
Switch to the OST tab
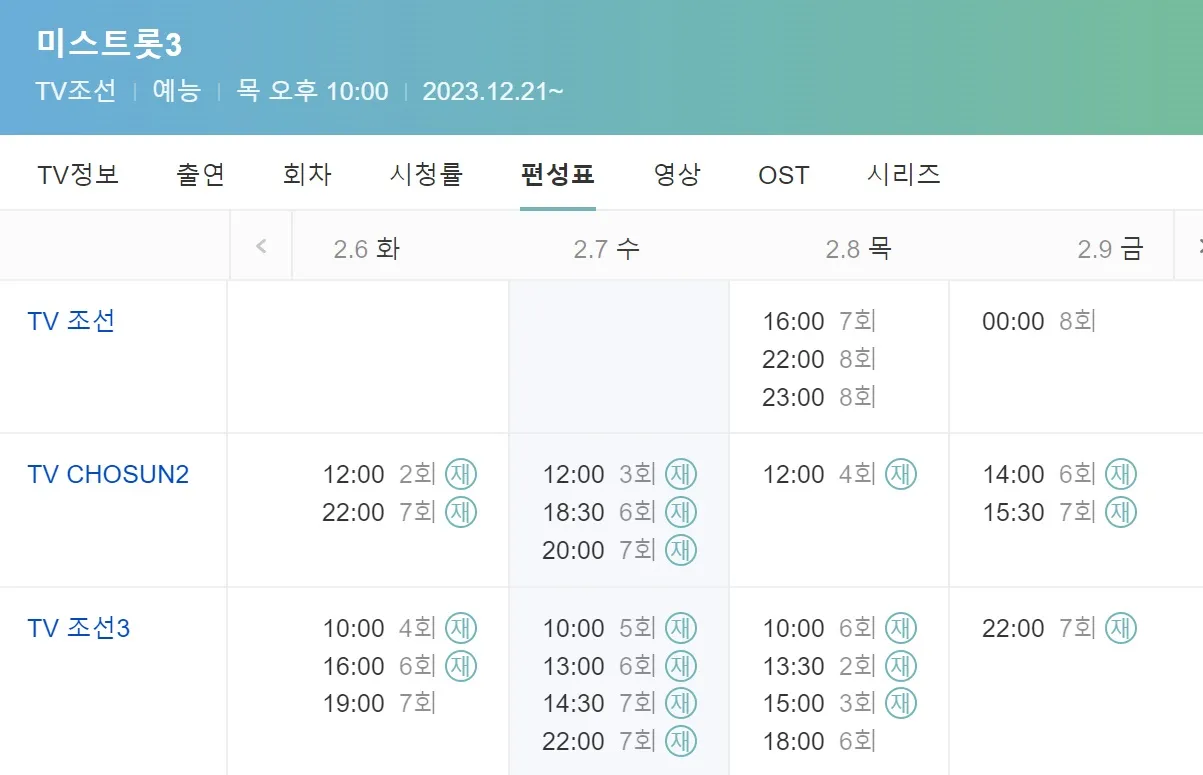[x=784, y=175]
